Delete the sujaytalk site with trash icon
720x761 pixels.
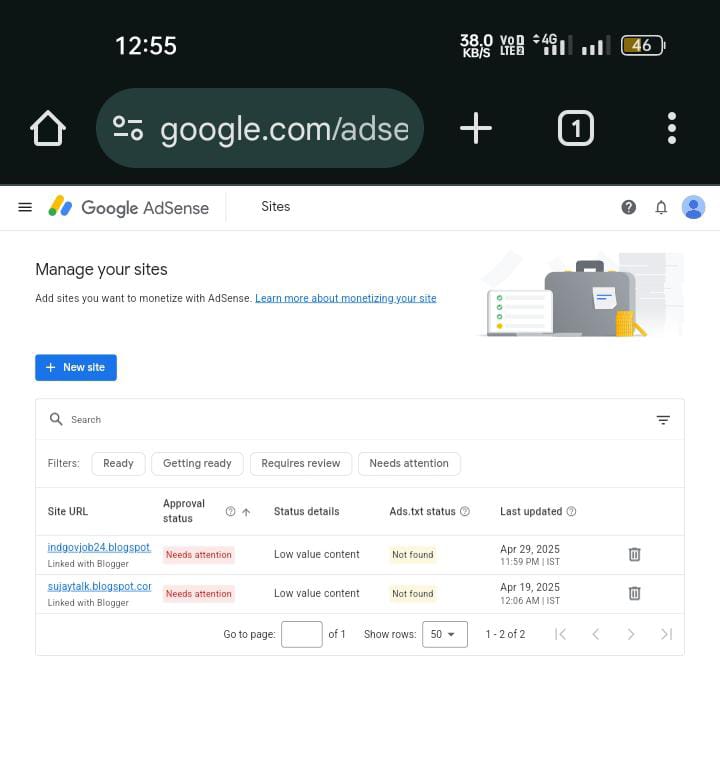pyautogui.click(x=635, y=593)
